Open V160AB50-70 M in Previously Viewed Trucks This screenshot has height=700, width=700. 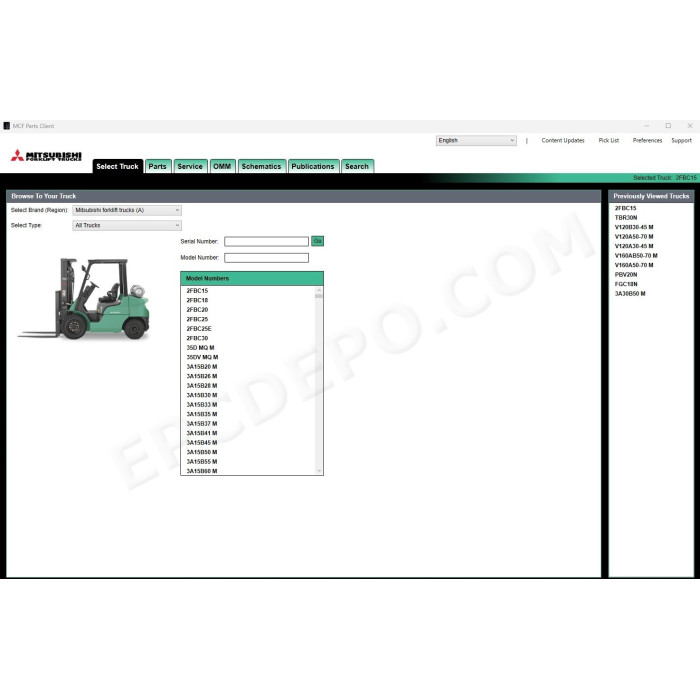point(636,255)
